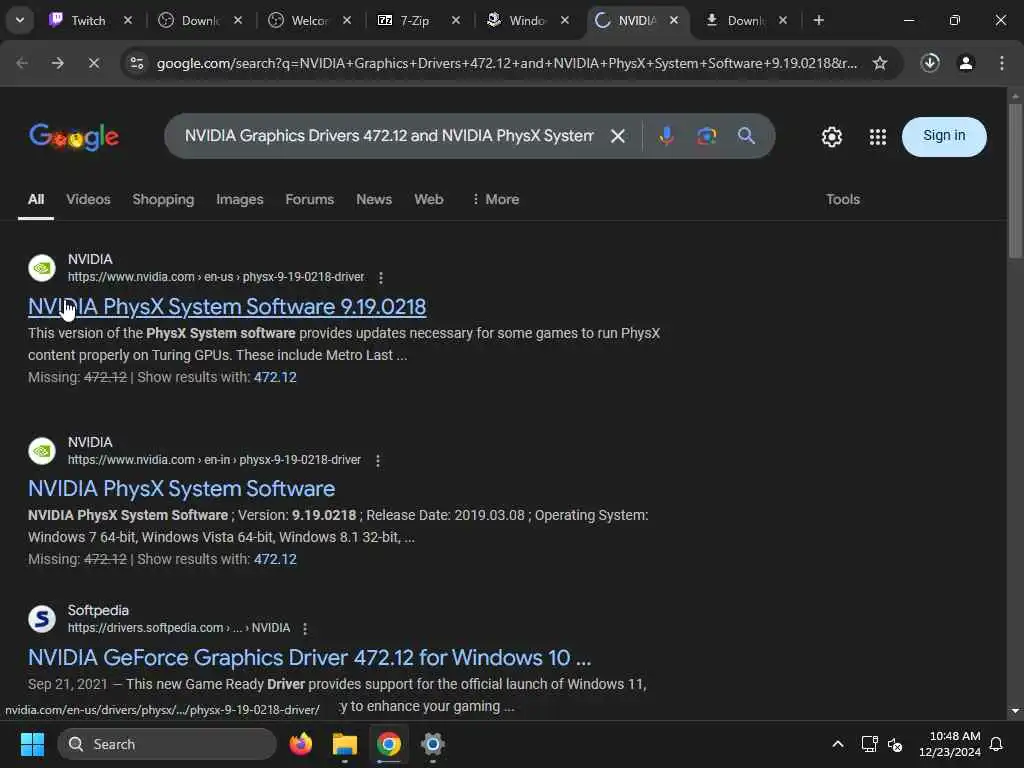Bookmark this page with star

click(880, 63)
